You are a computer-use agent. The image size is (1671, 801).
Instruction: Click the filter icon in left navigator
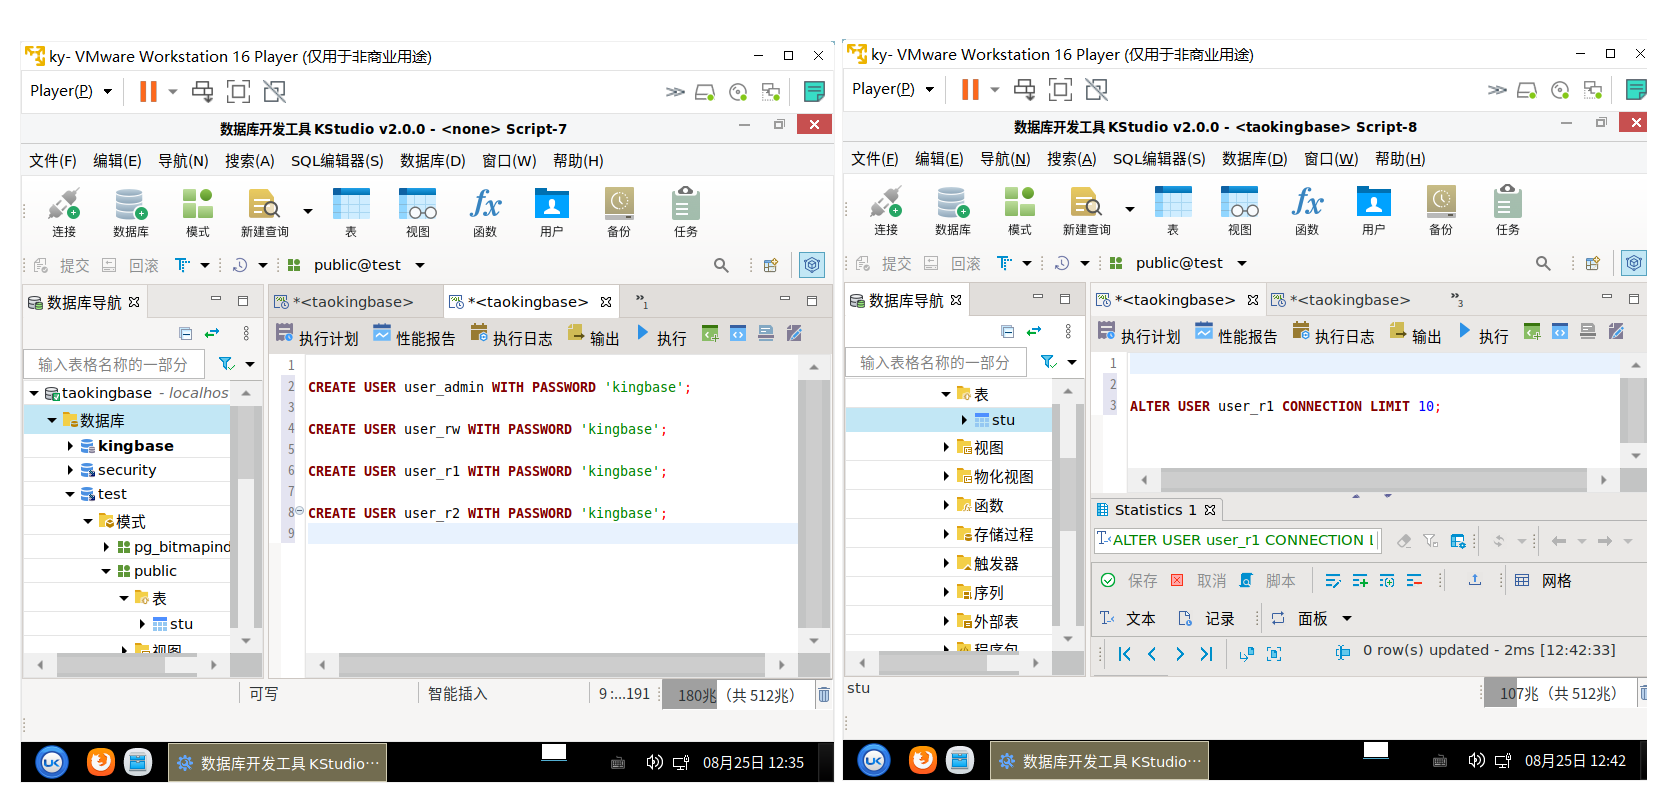(x=226, y=364)
